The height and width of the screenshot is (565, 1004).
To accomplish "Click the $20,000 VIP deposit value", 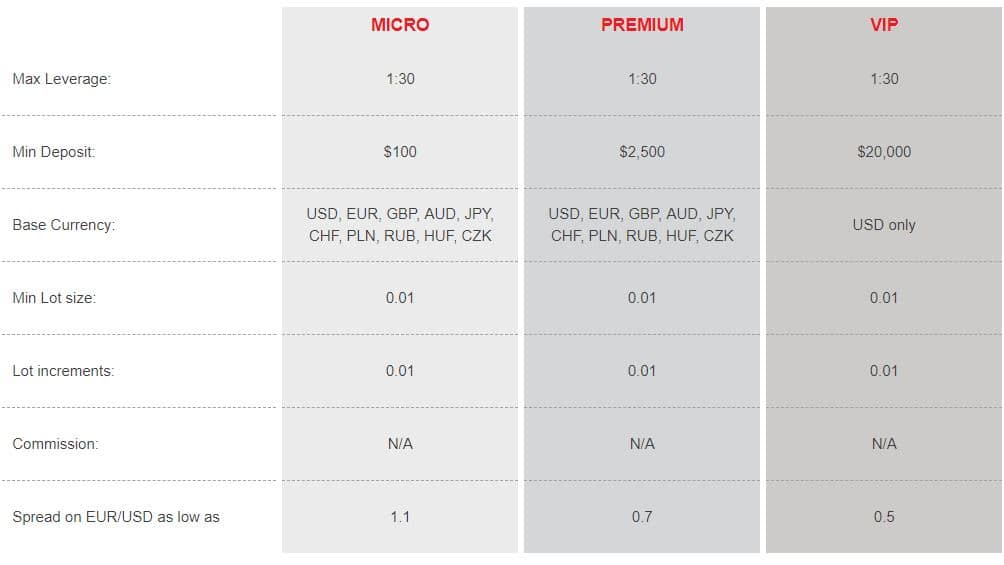I will pos(884,152).
